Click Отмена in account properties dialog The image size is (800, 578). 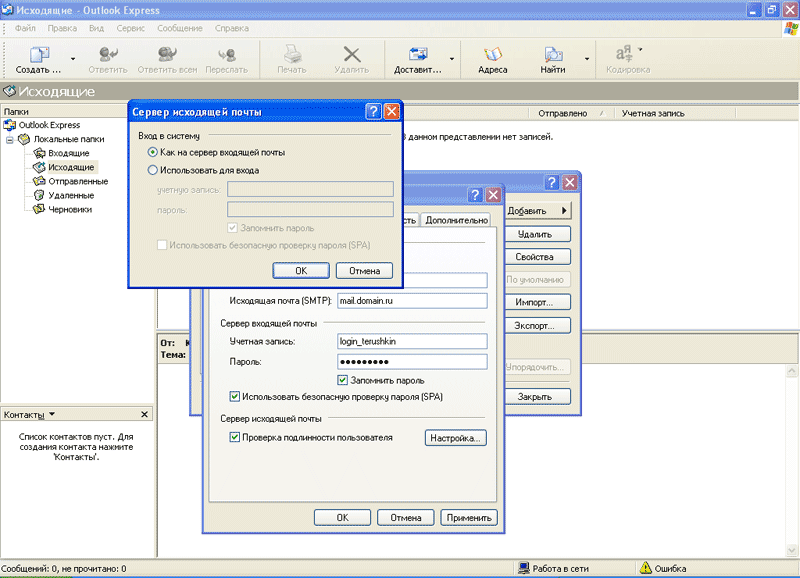click(406, 517)
